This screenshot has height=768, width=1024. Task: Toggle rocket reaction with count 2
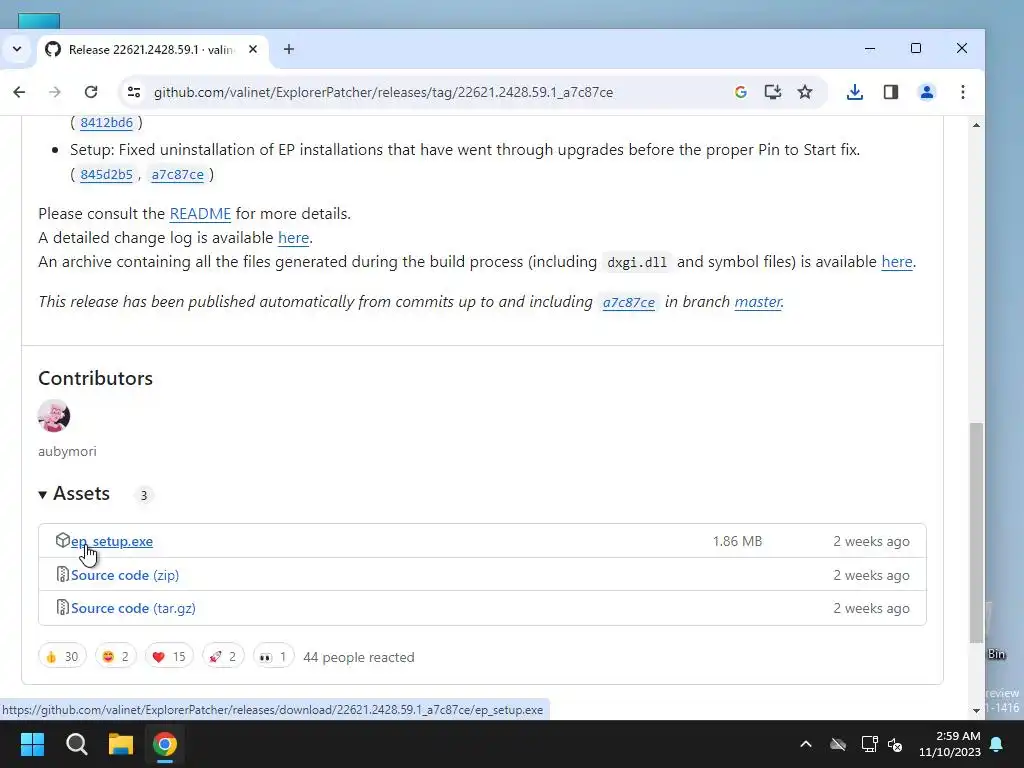tap(223, 657)
